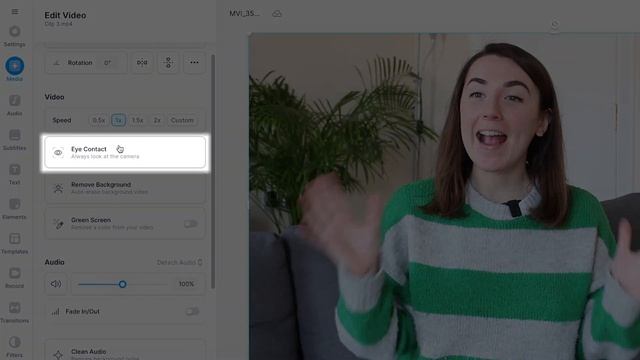
Task: Click the cloud save status icon
Action: [x=277, y=14]
